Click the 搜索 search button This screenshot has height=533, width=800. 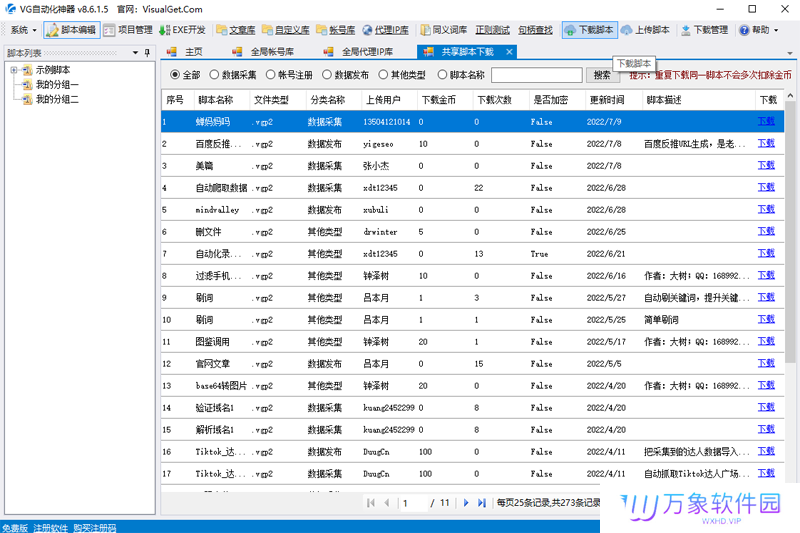click(602, 75)
